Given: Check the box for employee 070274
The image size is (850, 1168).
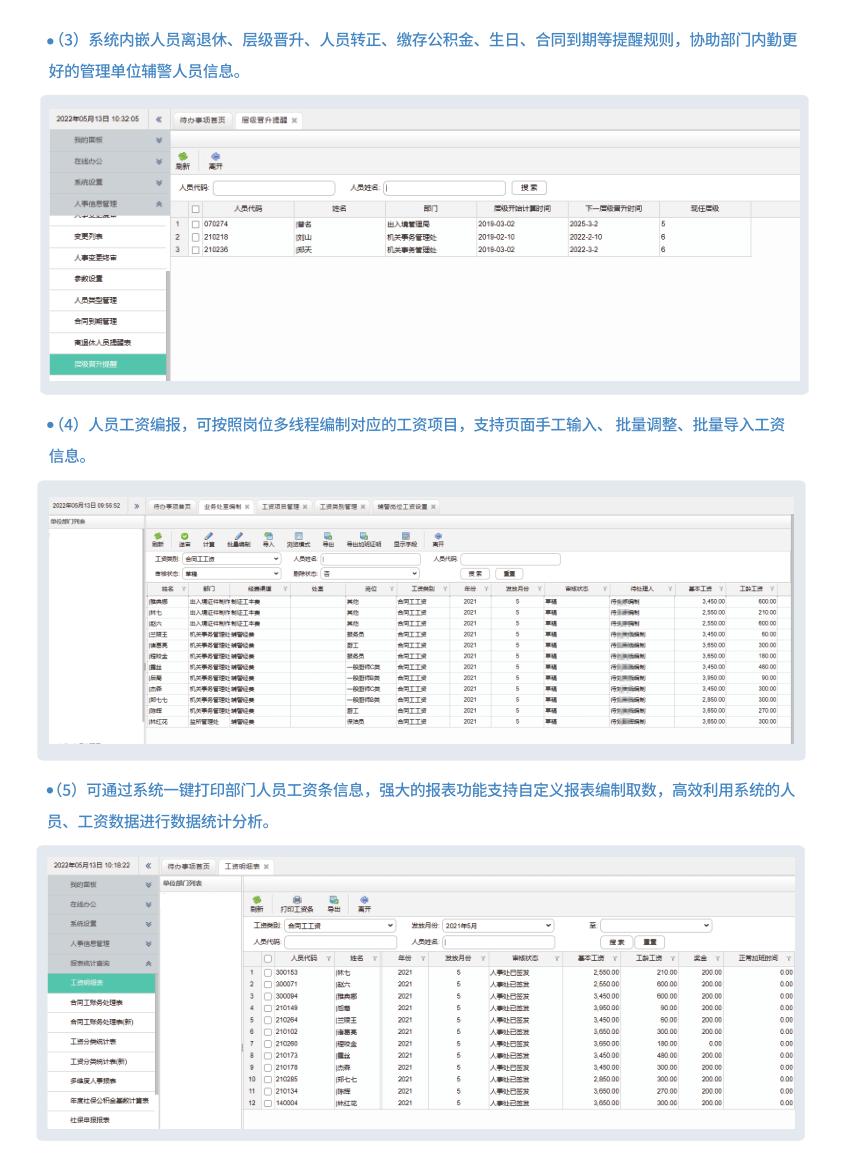Looking at the screenshot, I should 196,224.
